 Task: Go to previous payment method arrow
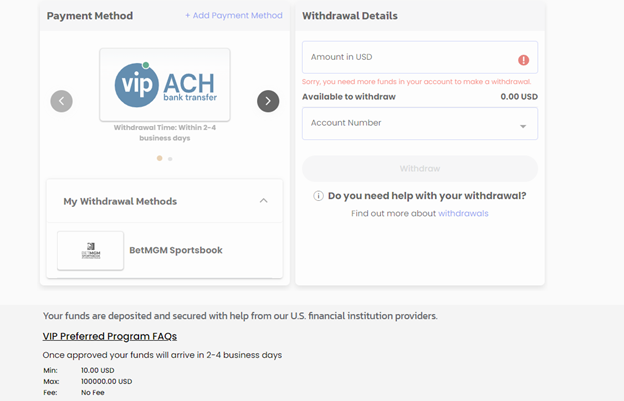pos(61,101)
